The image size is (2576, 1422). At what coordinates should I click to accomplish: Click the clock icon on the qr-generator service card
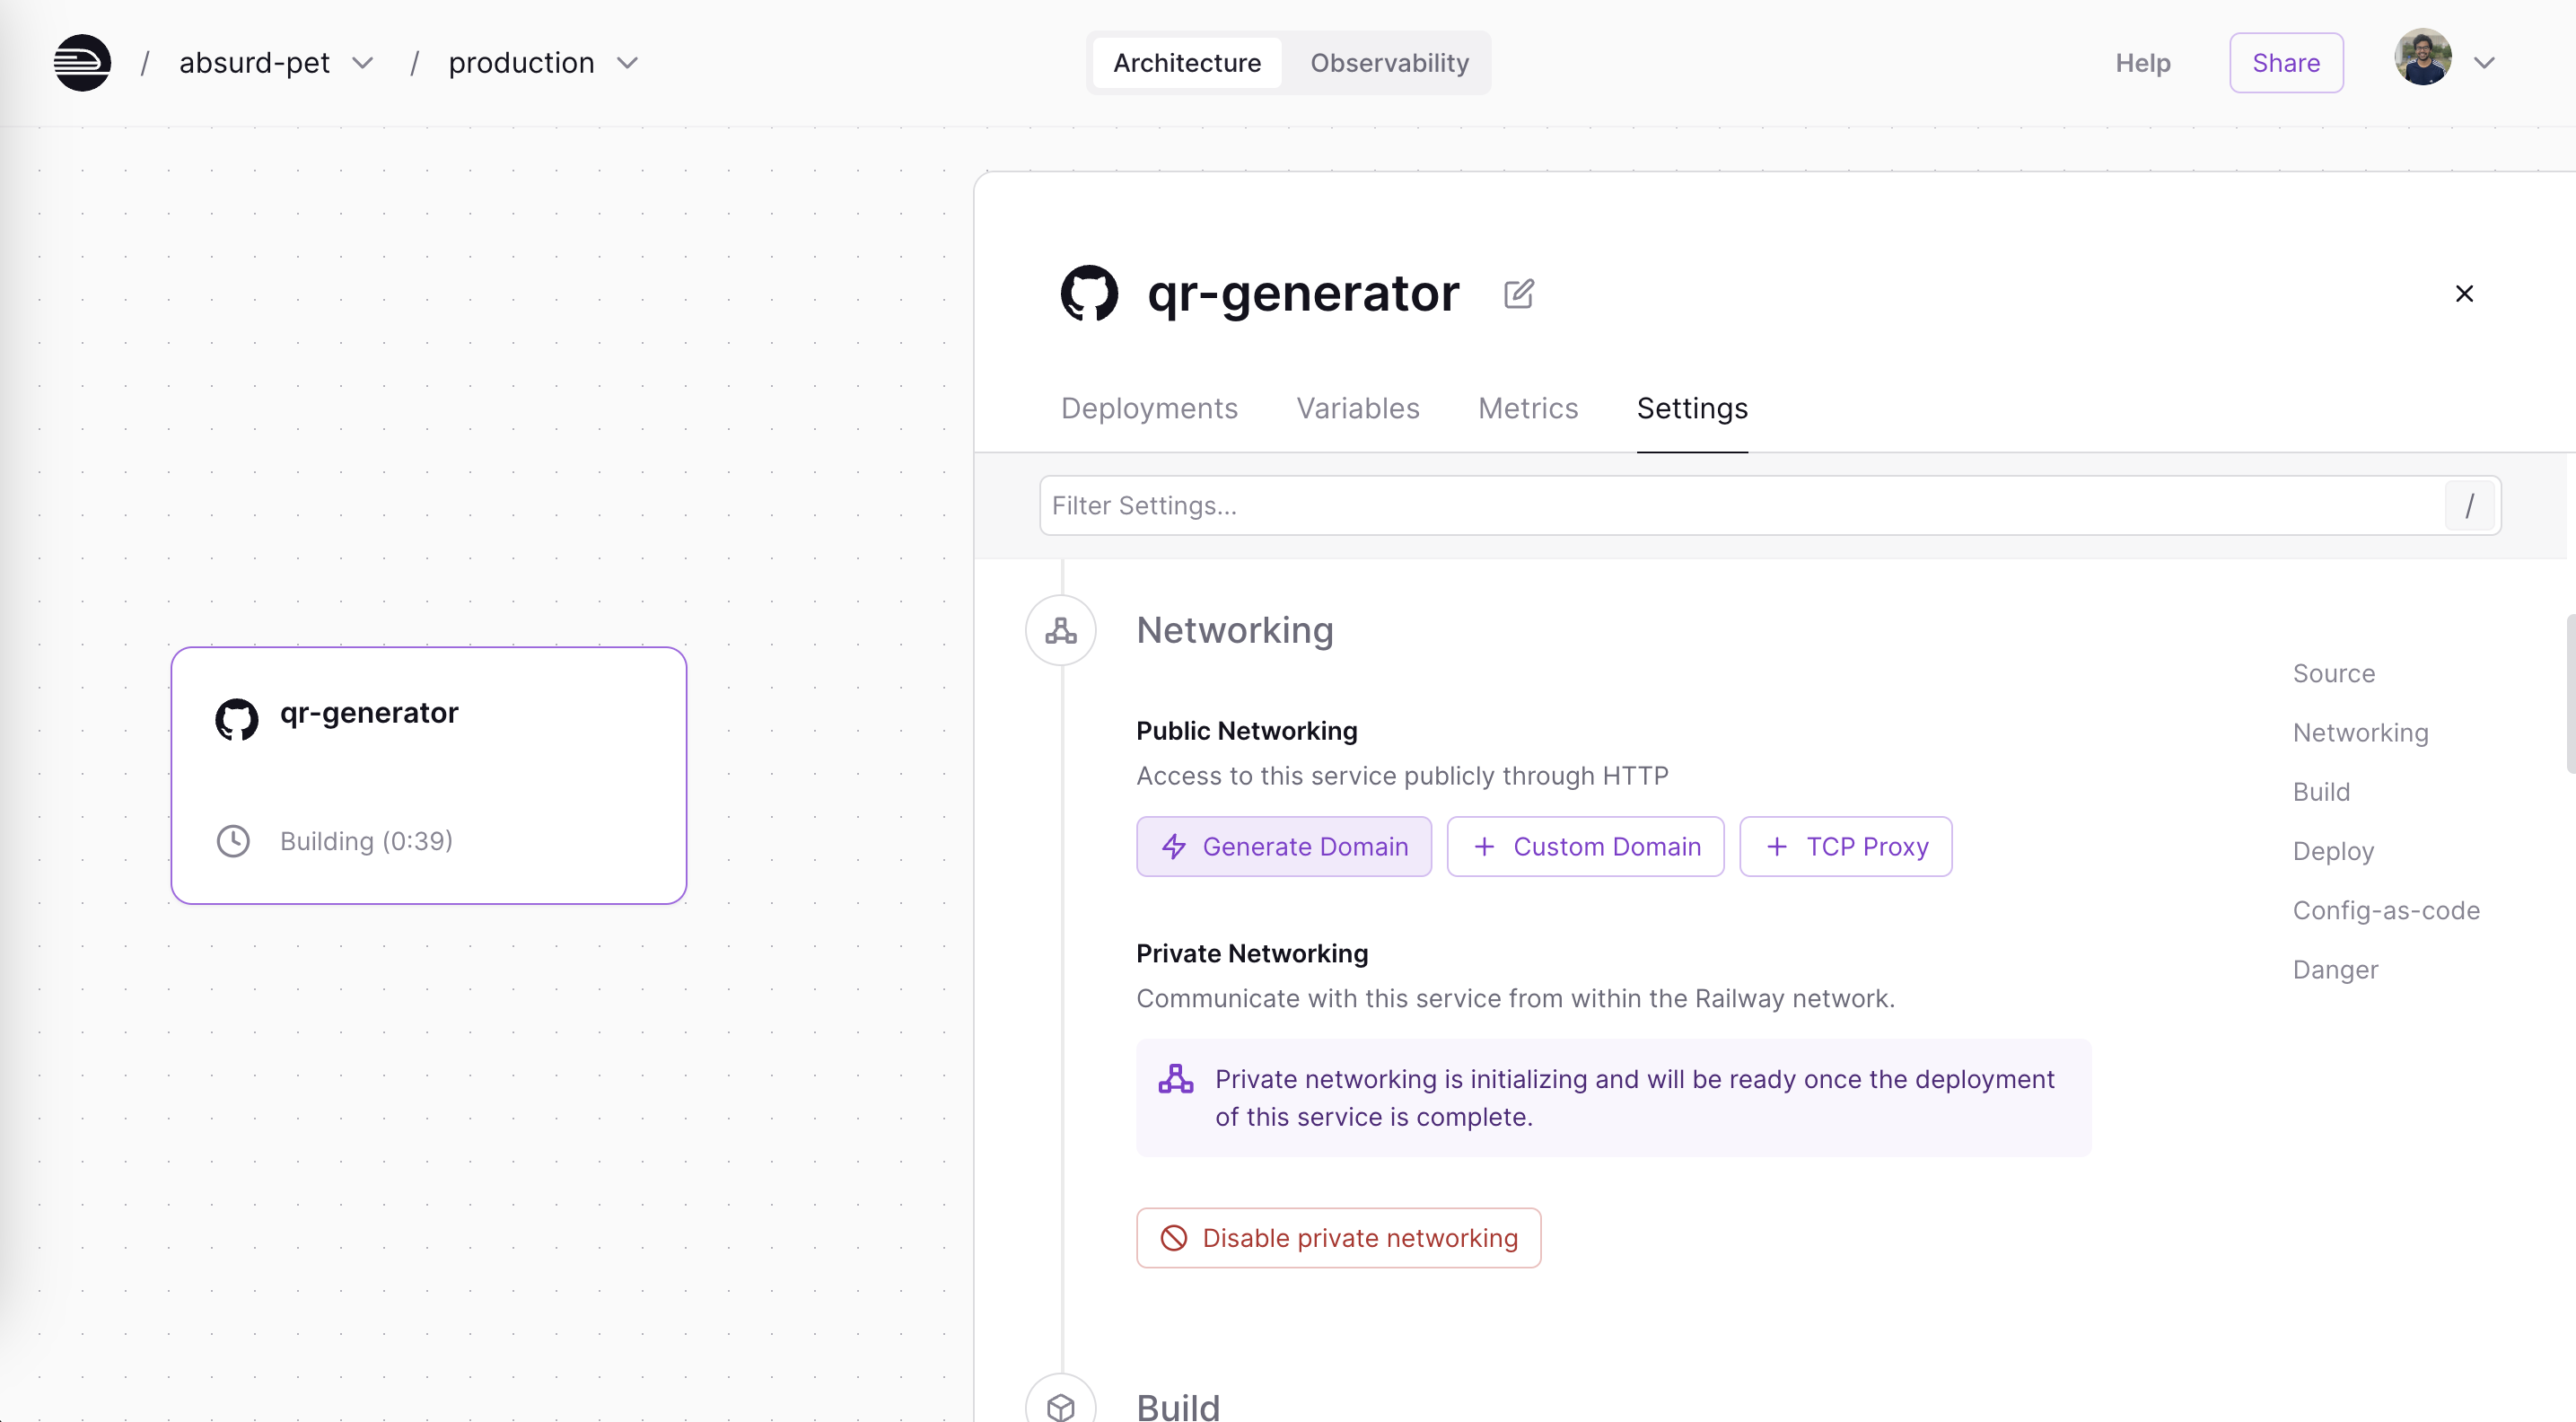233,841
